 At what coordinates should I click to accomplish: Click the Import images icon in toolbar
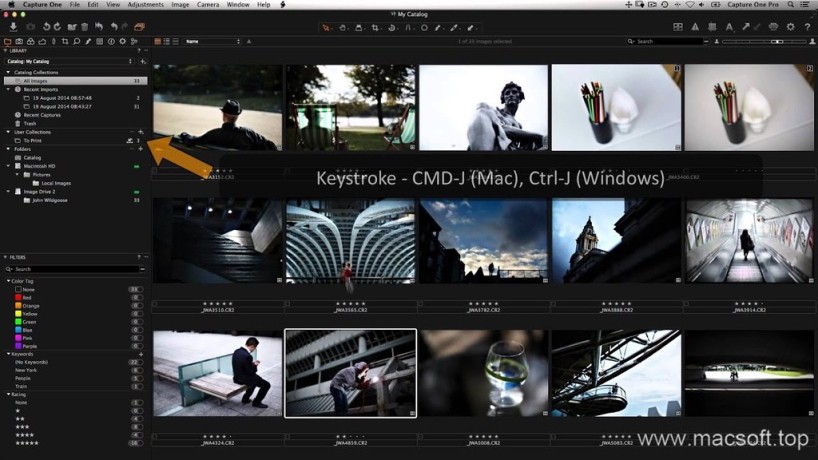coord(13,27)
